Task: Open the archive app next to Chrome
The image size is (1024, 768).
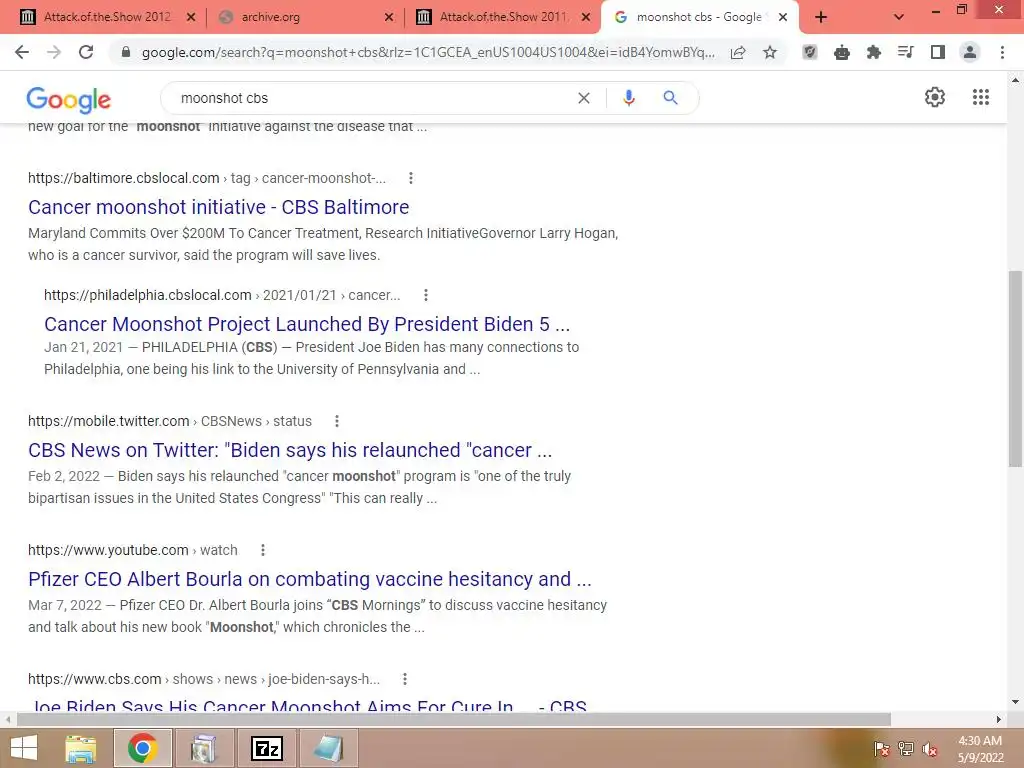Action: pos(204,748)
